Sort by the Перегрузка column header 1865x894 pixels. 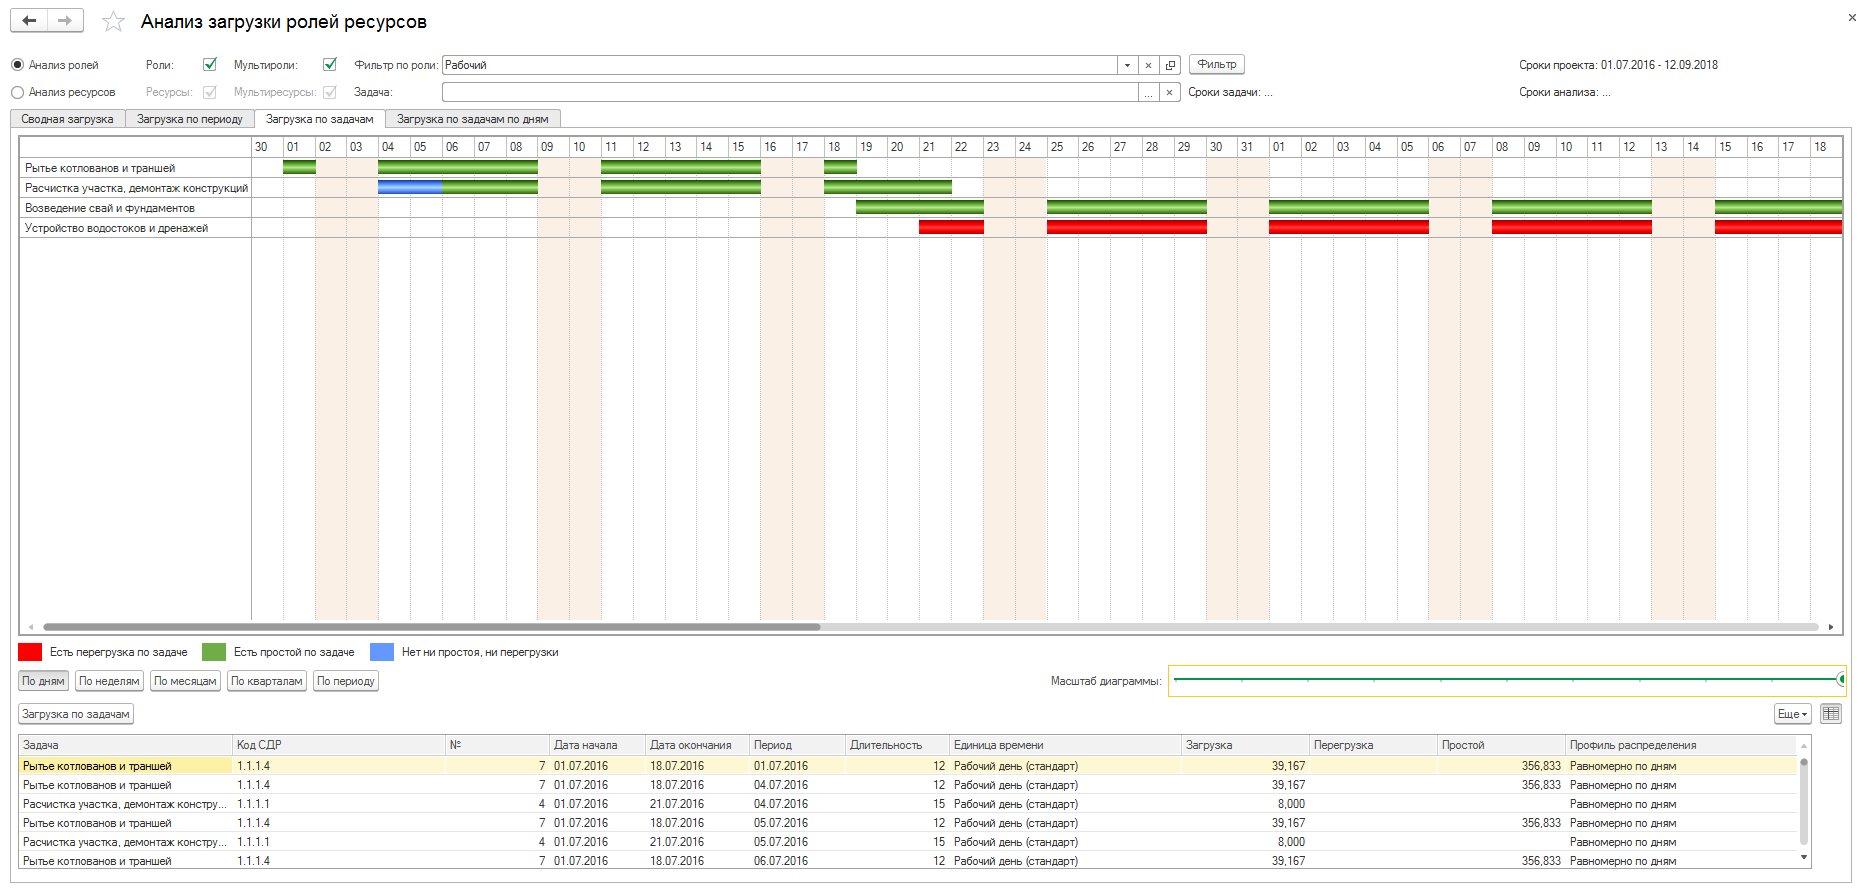(x=1374, y=745)
